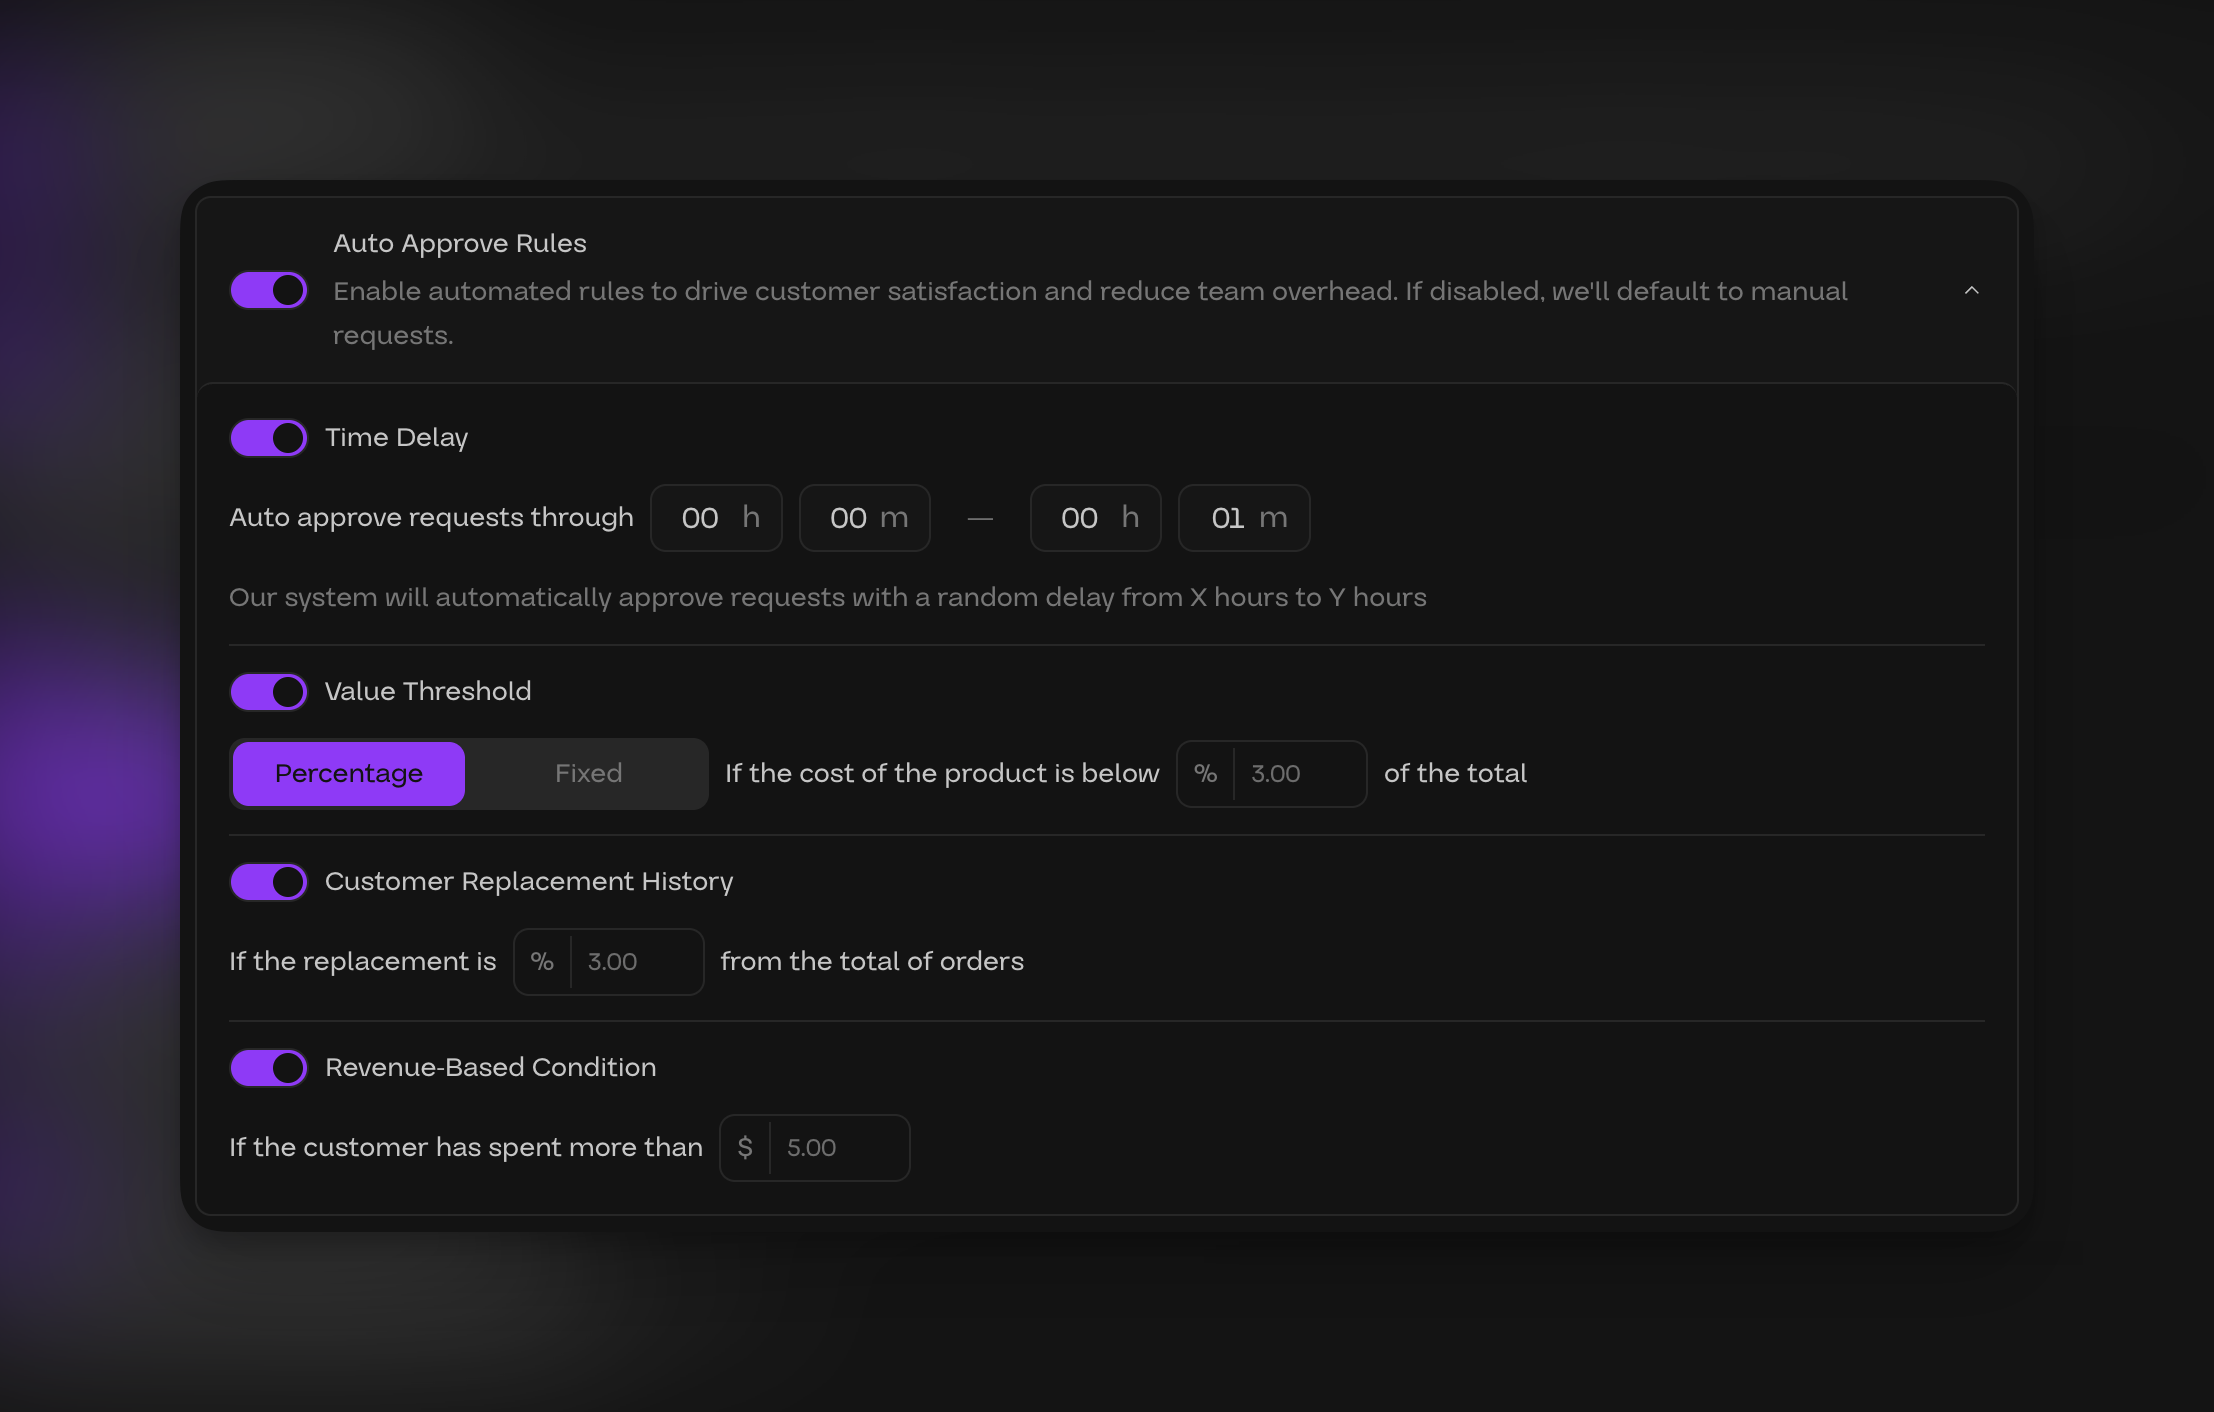This screenshot has width=2214, height=1412.
Task: Click the percent symbol beside the threshold value
Action: pyautogui.click(x=1205, y=773)
